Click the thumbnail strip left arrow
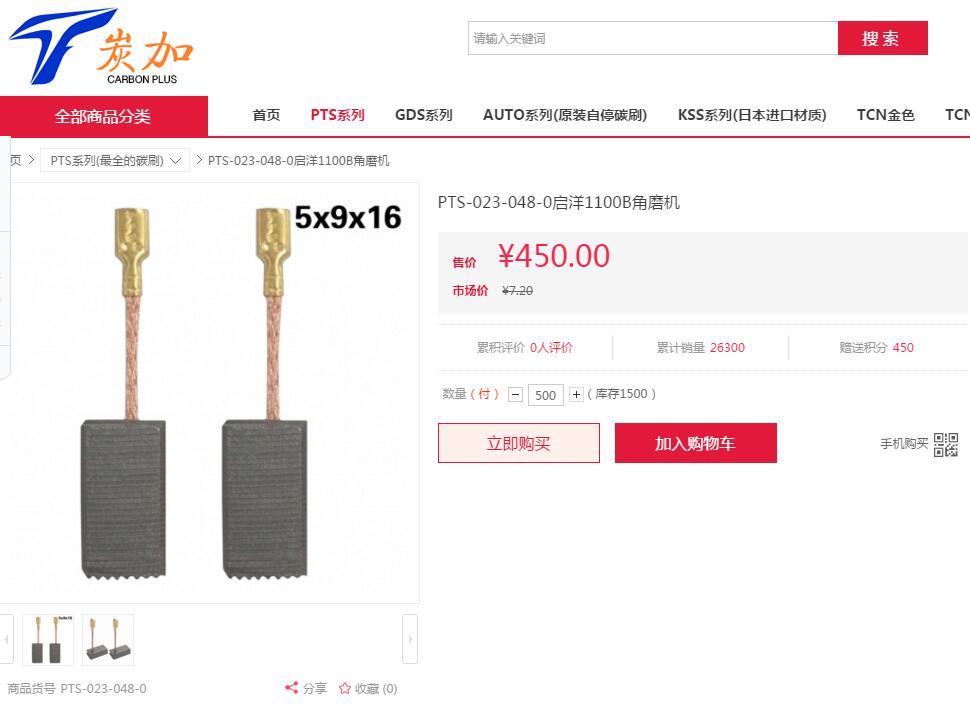 [7, 639]
